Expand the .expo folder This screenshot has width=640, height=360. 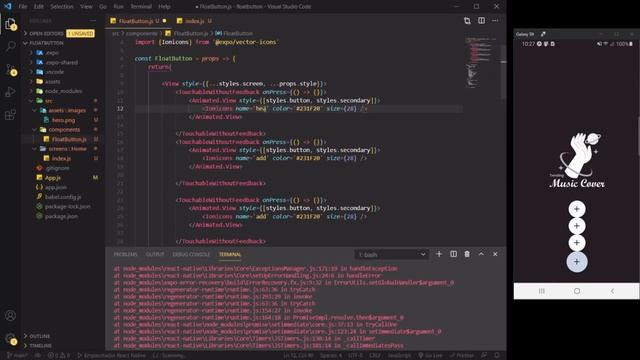(52, 53)
